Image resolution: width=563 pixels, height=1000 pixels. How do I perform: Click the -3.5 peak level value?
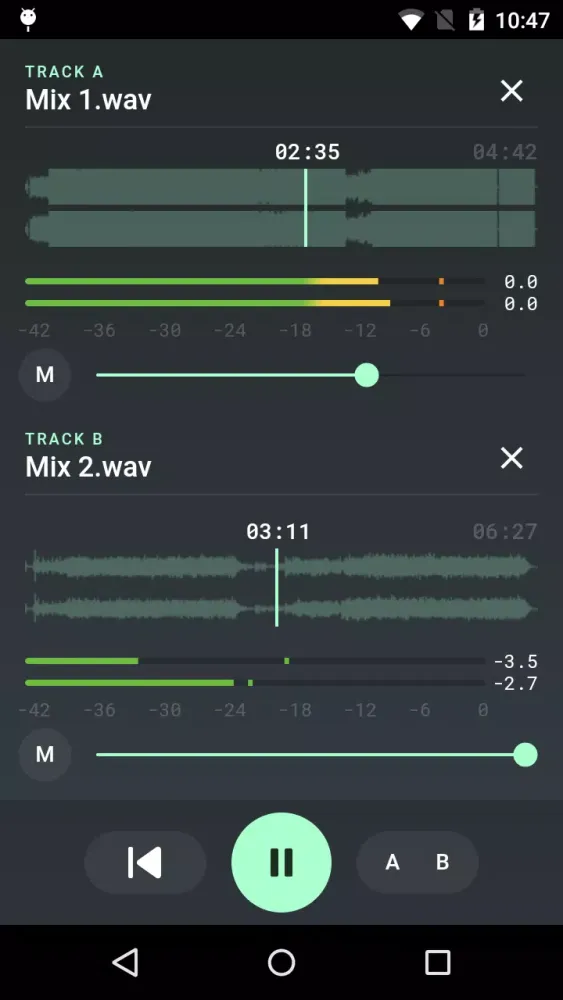pyautogui.click(x=515, y=661)
